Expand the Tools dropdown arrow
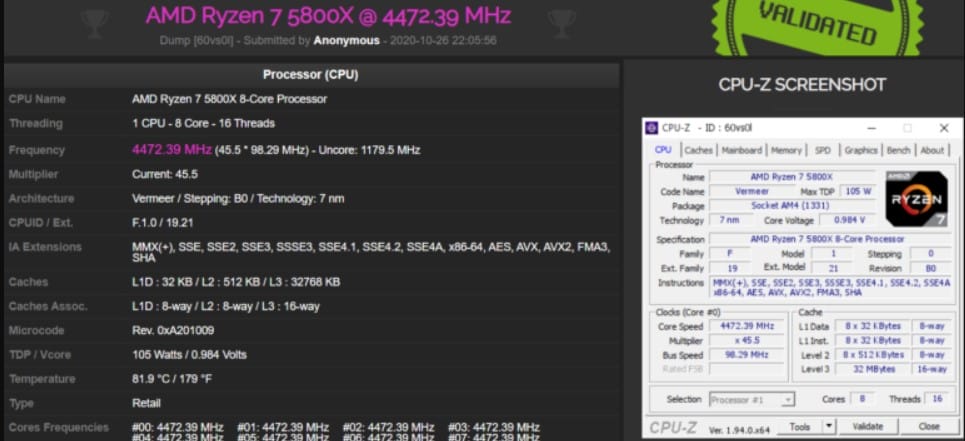The image size is (965, 441). coord(829,426)
